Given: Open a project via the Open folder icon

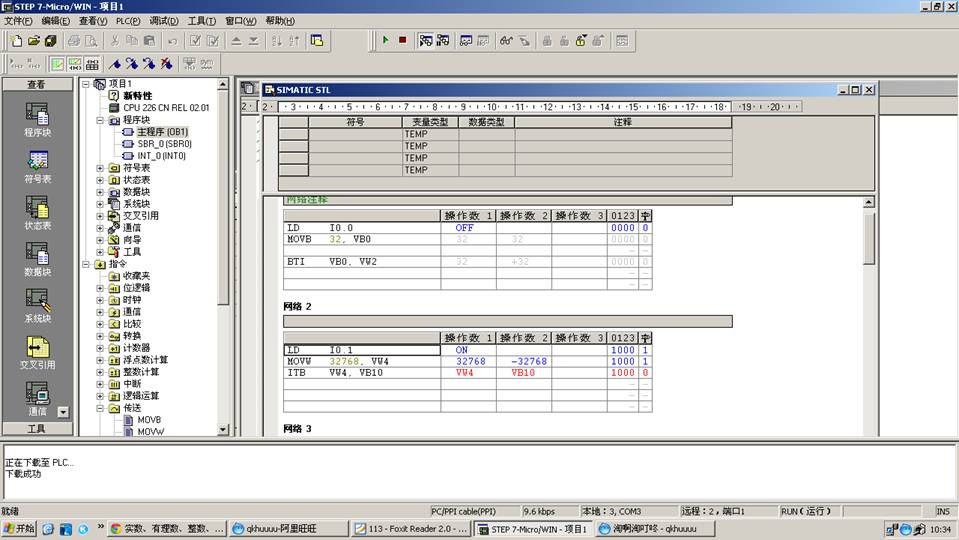Looking at the screenshot, I should pyautogui.click(x=34, y=41).
